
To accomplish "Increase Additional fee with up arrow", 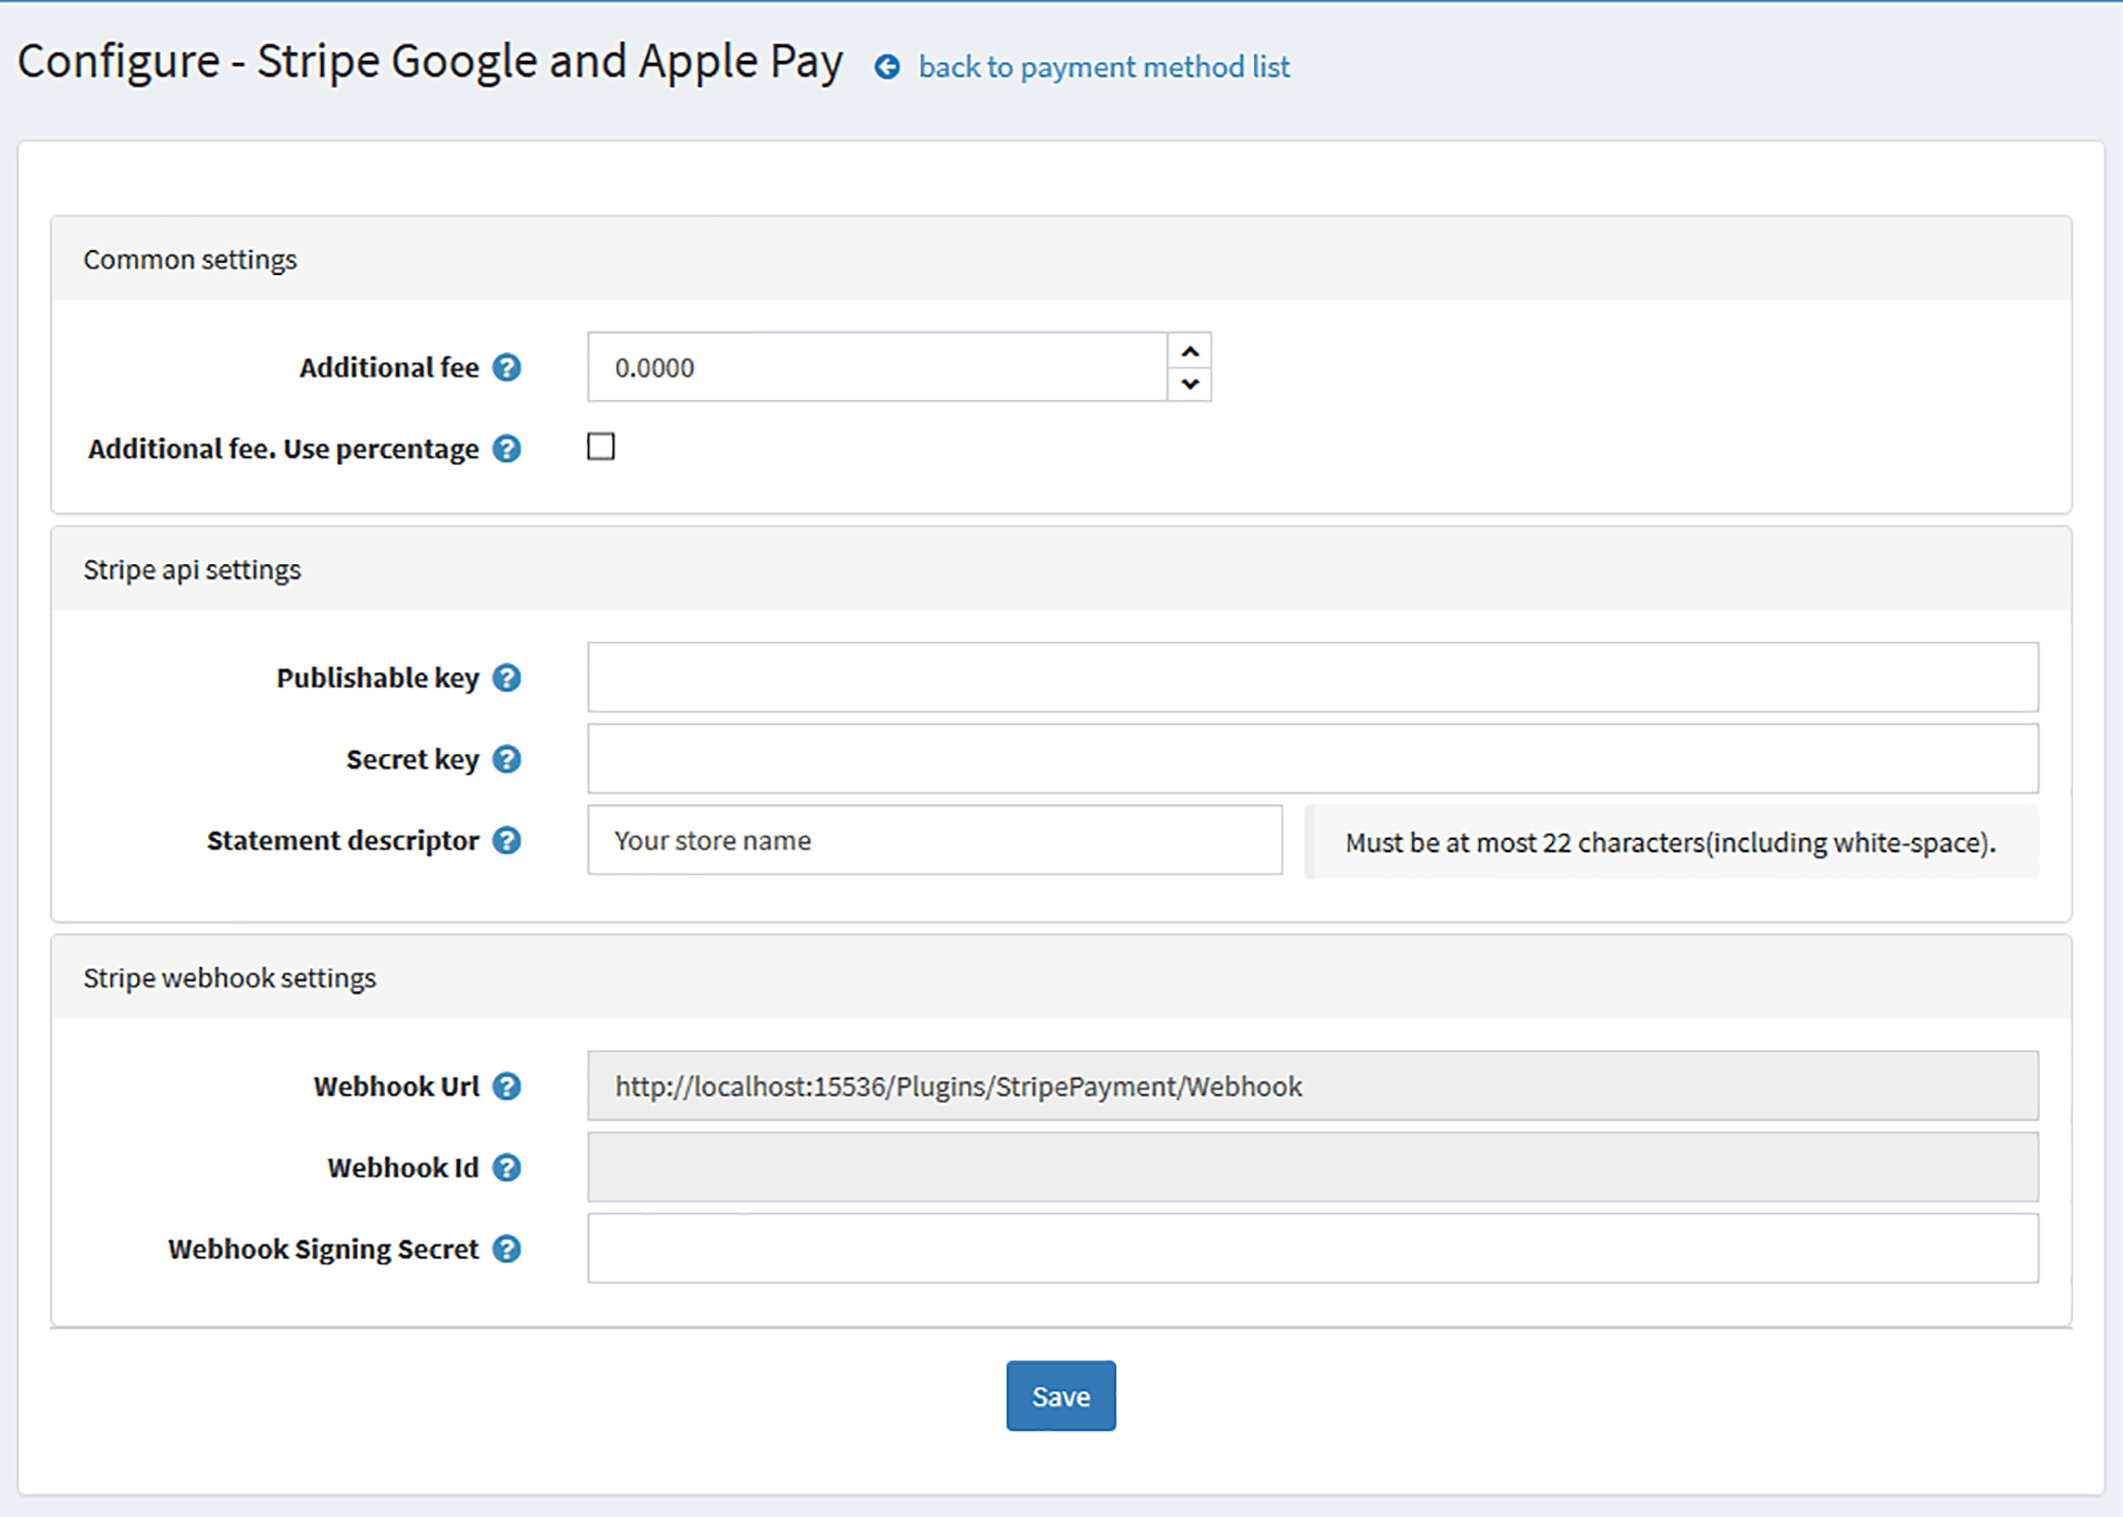I will (x=1189, y=351).
